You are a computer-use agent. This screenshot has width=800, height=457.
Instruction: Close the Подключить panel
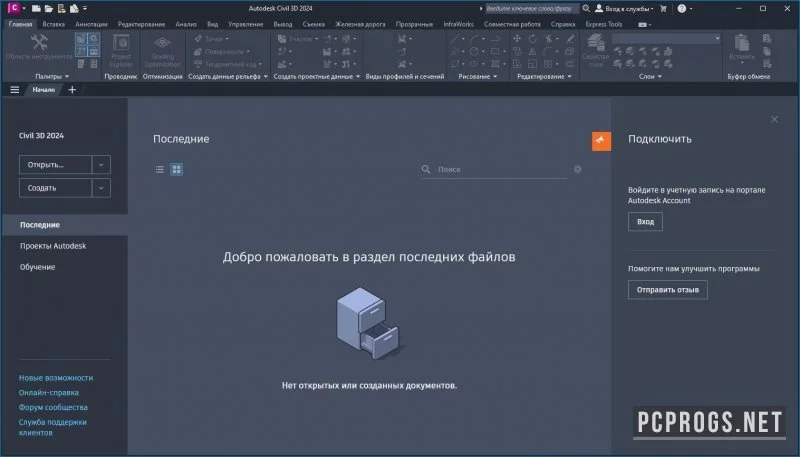point(774,119)
